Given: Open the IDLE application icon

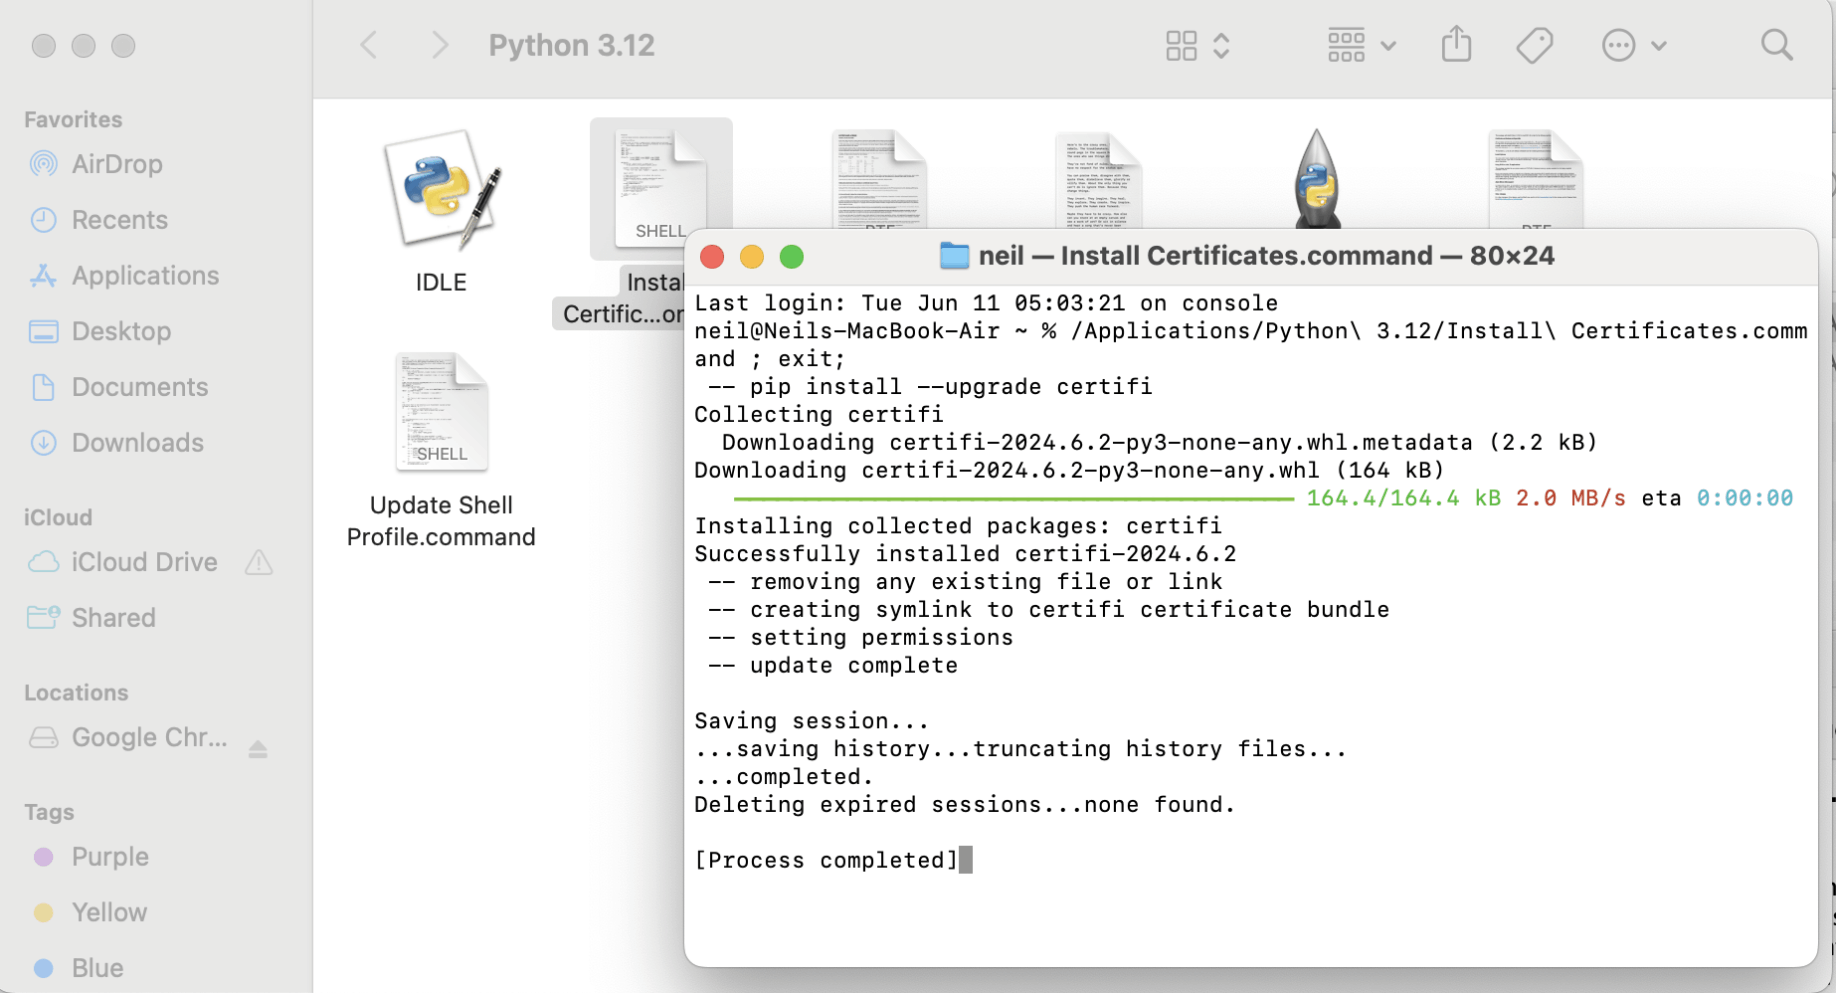Looking at the screenshot, I should point(441,190).
